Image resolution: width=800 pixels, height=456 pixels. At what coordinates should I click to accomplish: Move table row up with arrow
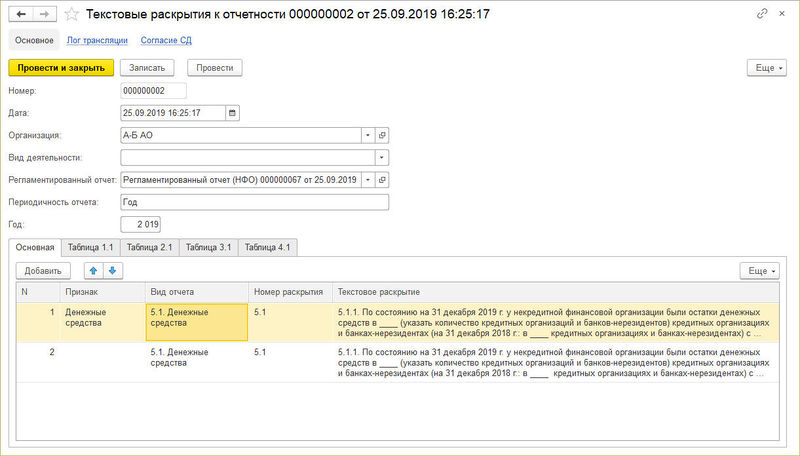point(93,270)
